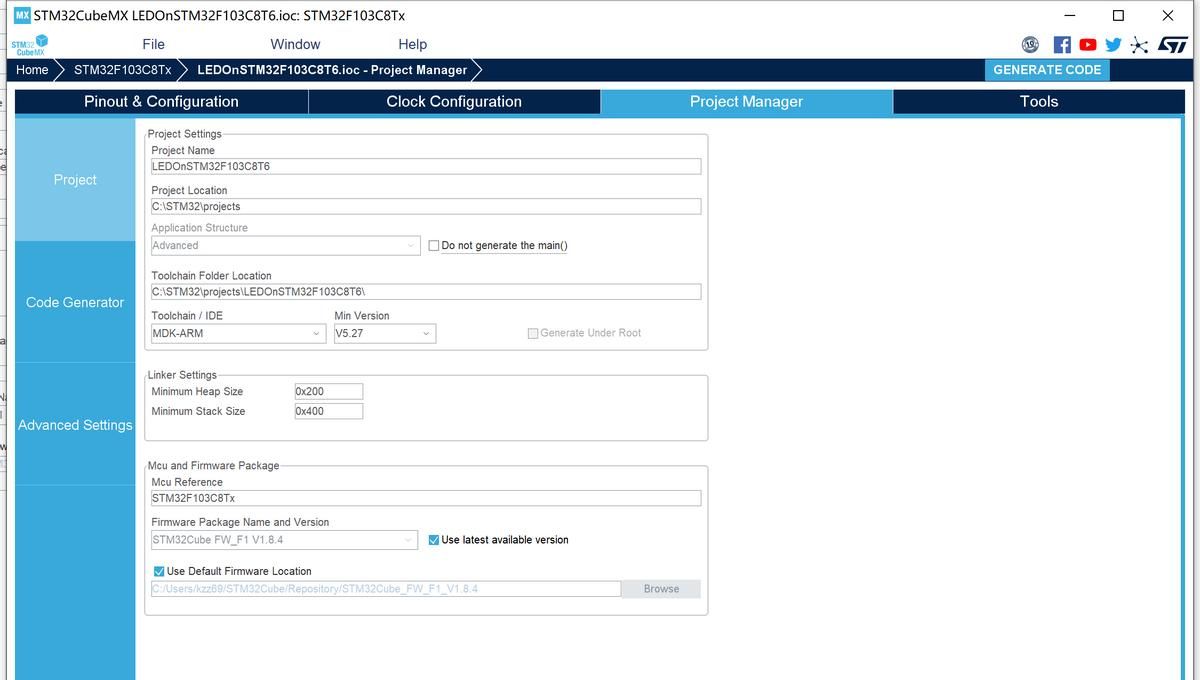Disable Use Default Firmware Location checkbox
This screenshot has height=680, width=1200.
[x=159, y=572]
